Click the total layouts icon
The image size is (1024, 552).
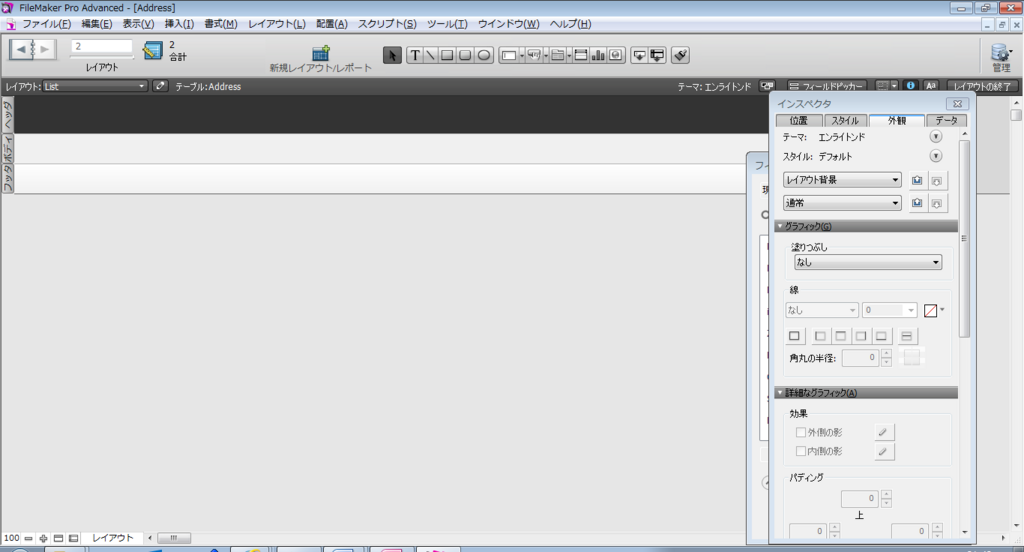[152, 51]
